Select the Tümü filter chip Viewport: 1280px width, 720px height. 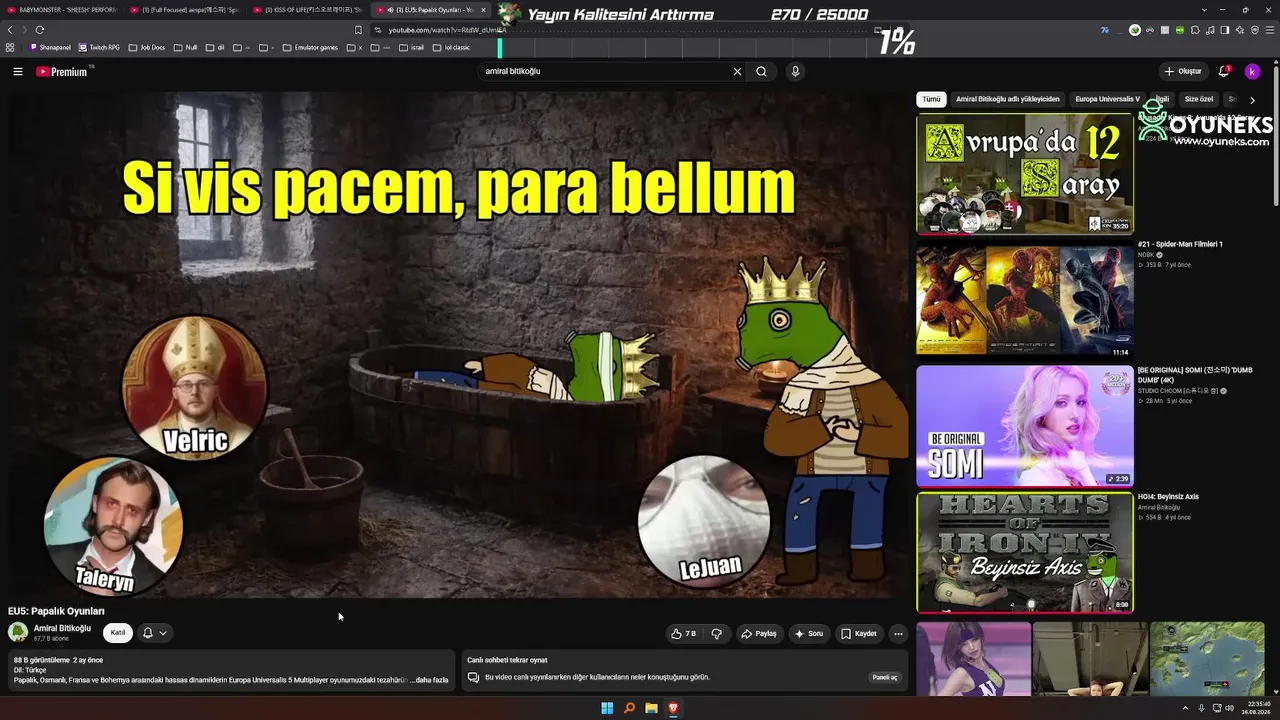931,99
